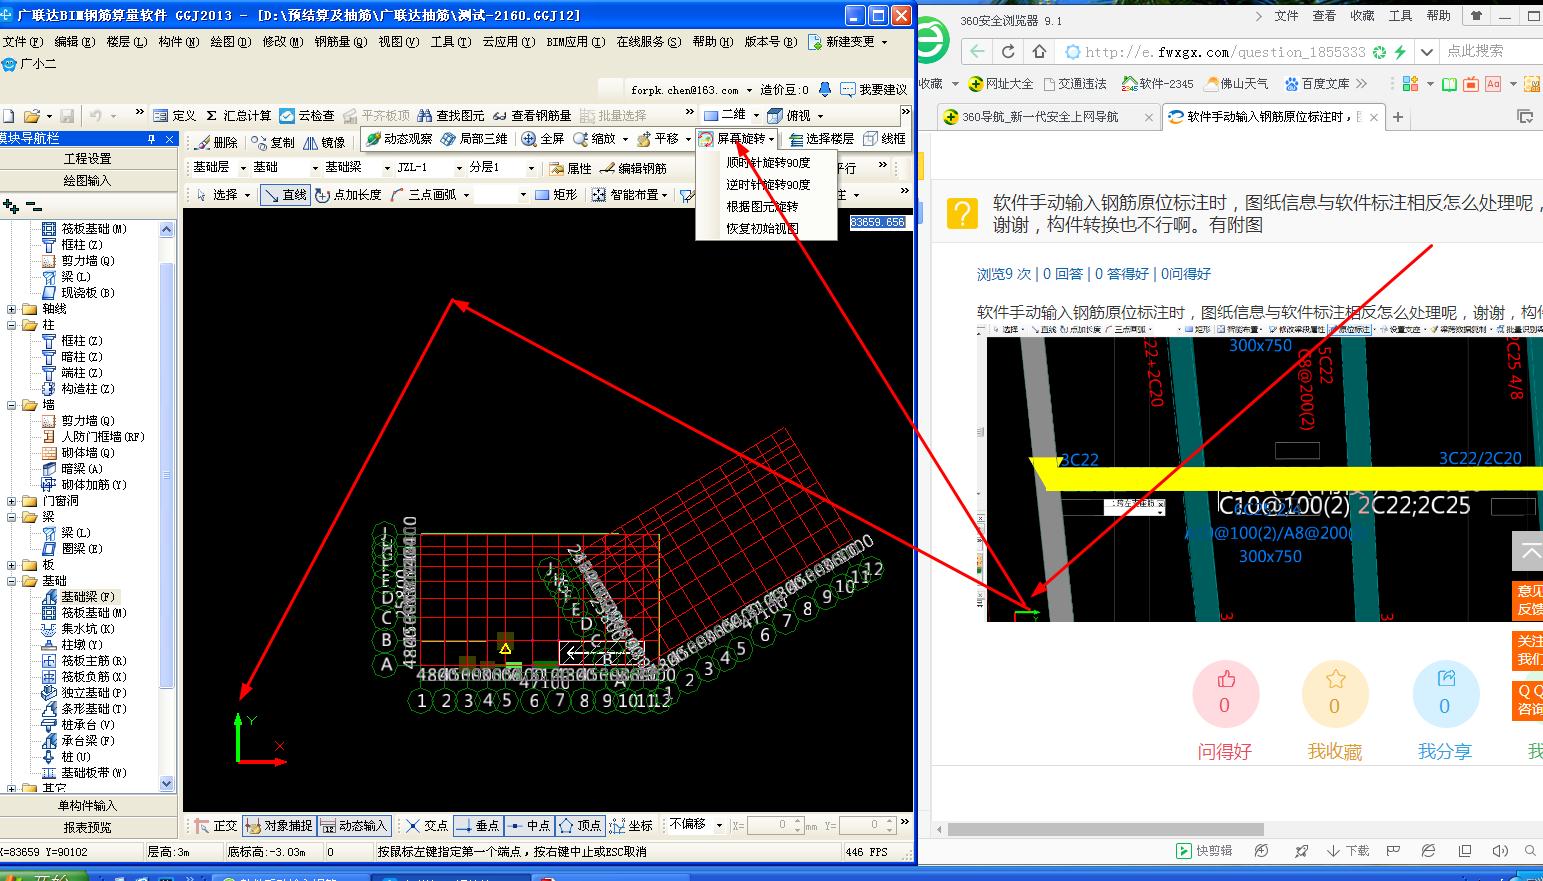Click 我要建议 suggestion button

pyautogui.click(x=874, y=90)
